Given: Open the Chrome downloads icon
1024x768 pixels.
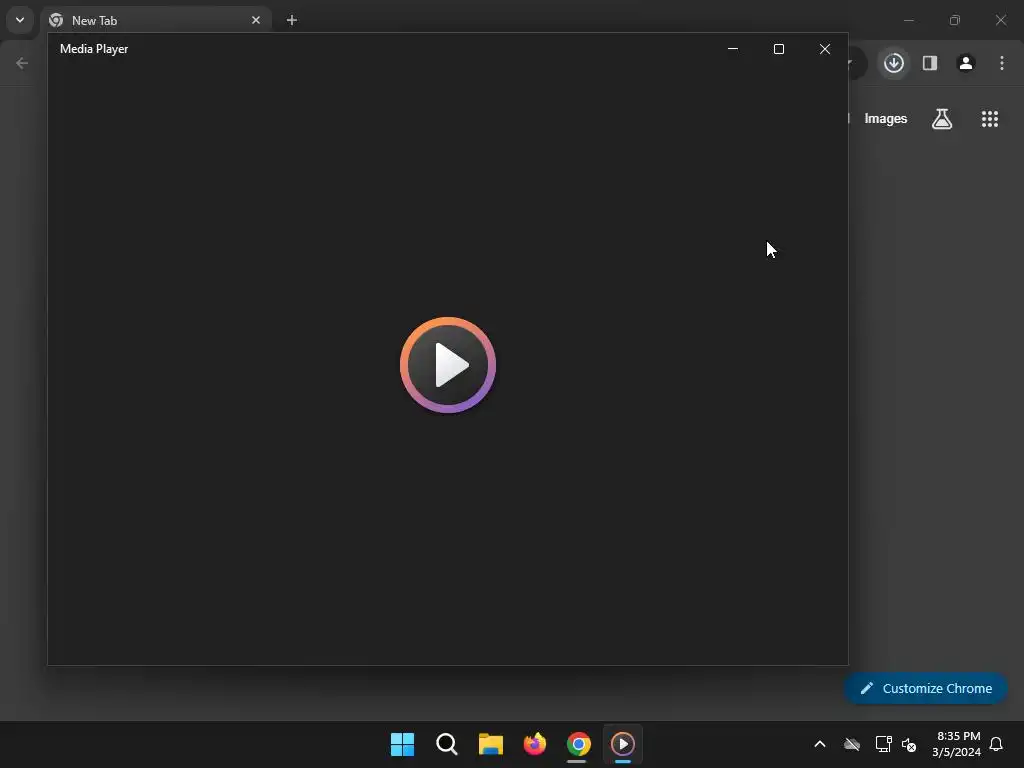Looking at the screenshot, I should (x=893, y=63).
